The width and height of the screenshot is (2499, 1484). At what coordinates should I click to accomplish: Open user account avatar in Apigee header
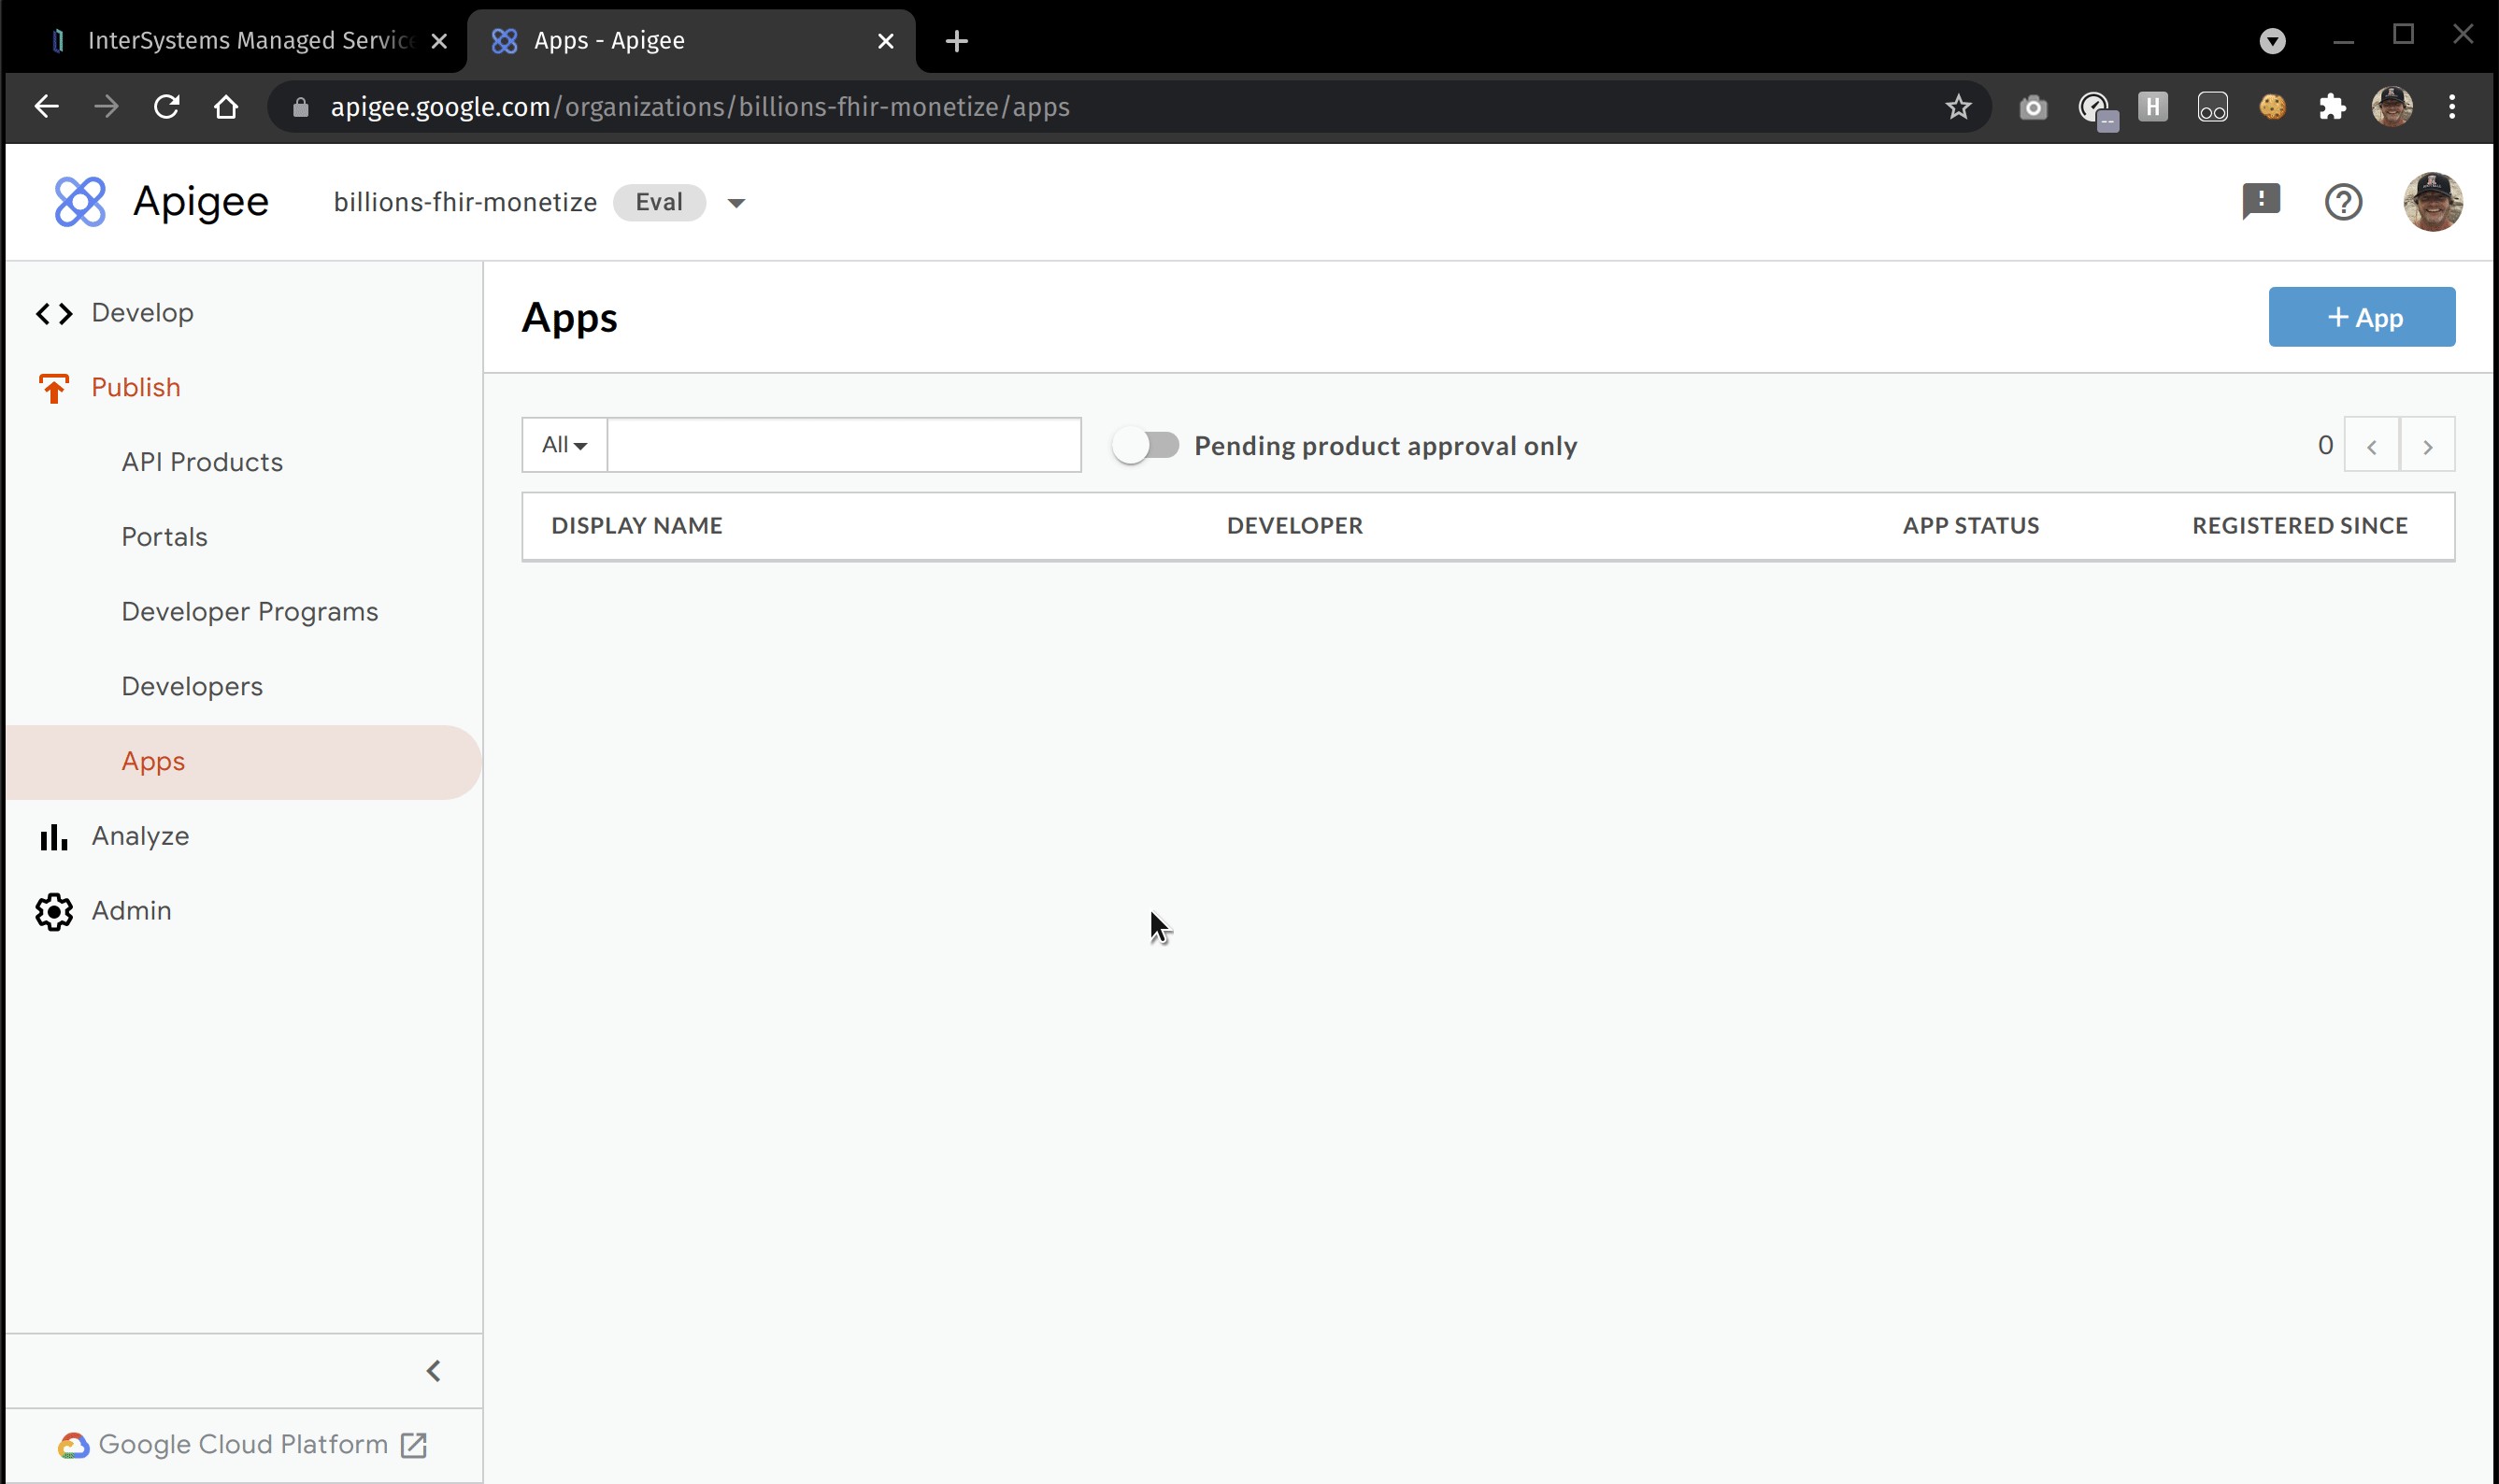2432,202
